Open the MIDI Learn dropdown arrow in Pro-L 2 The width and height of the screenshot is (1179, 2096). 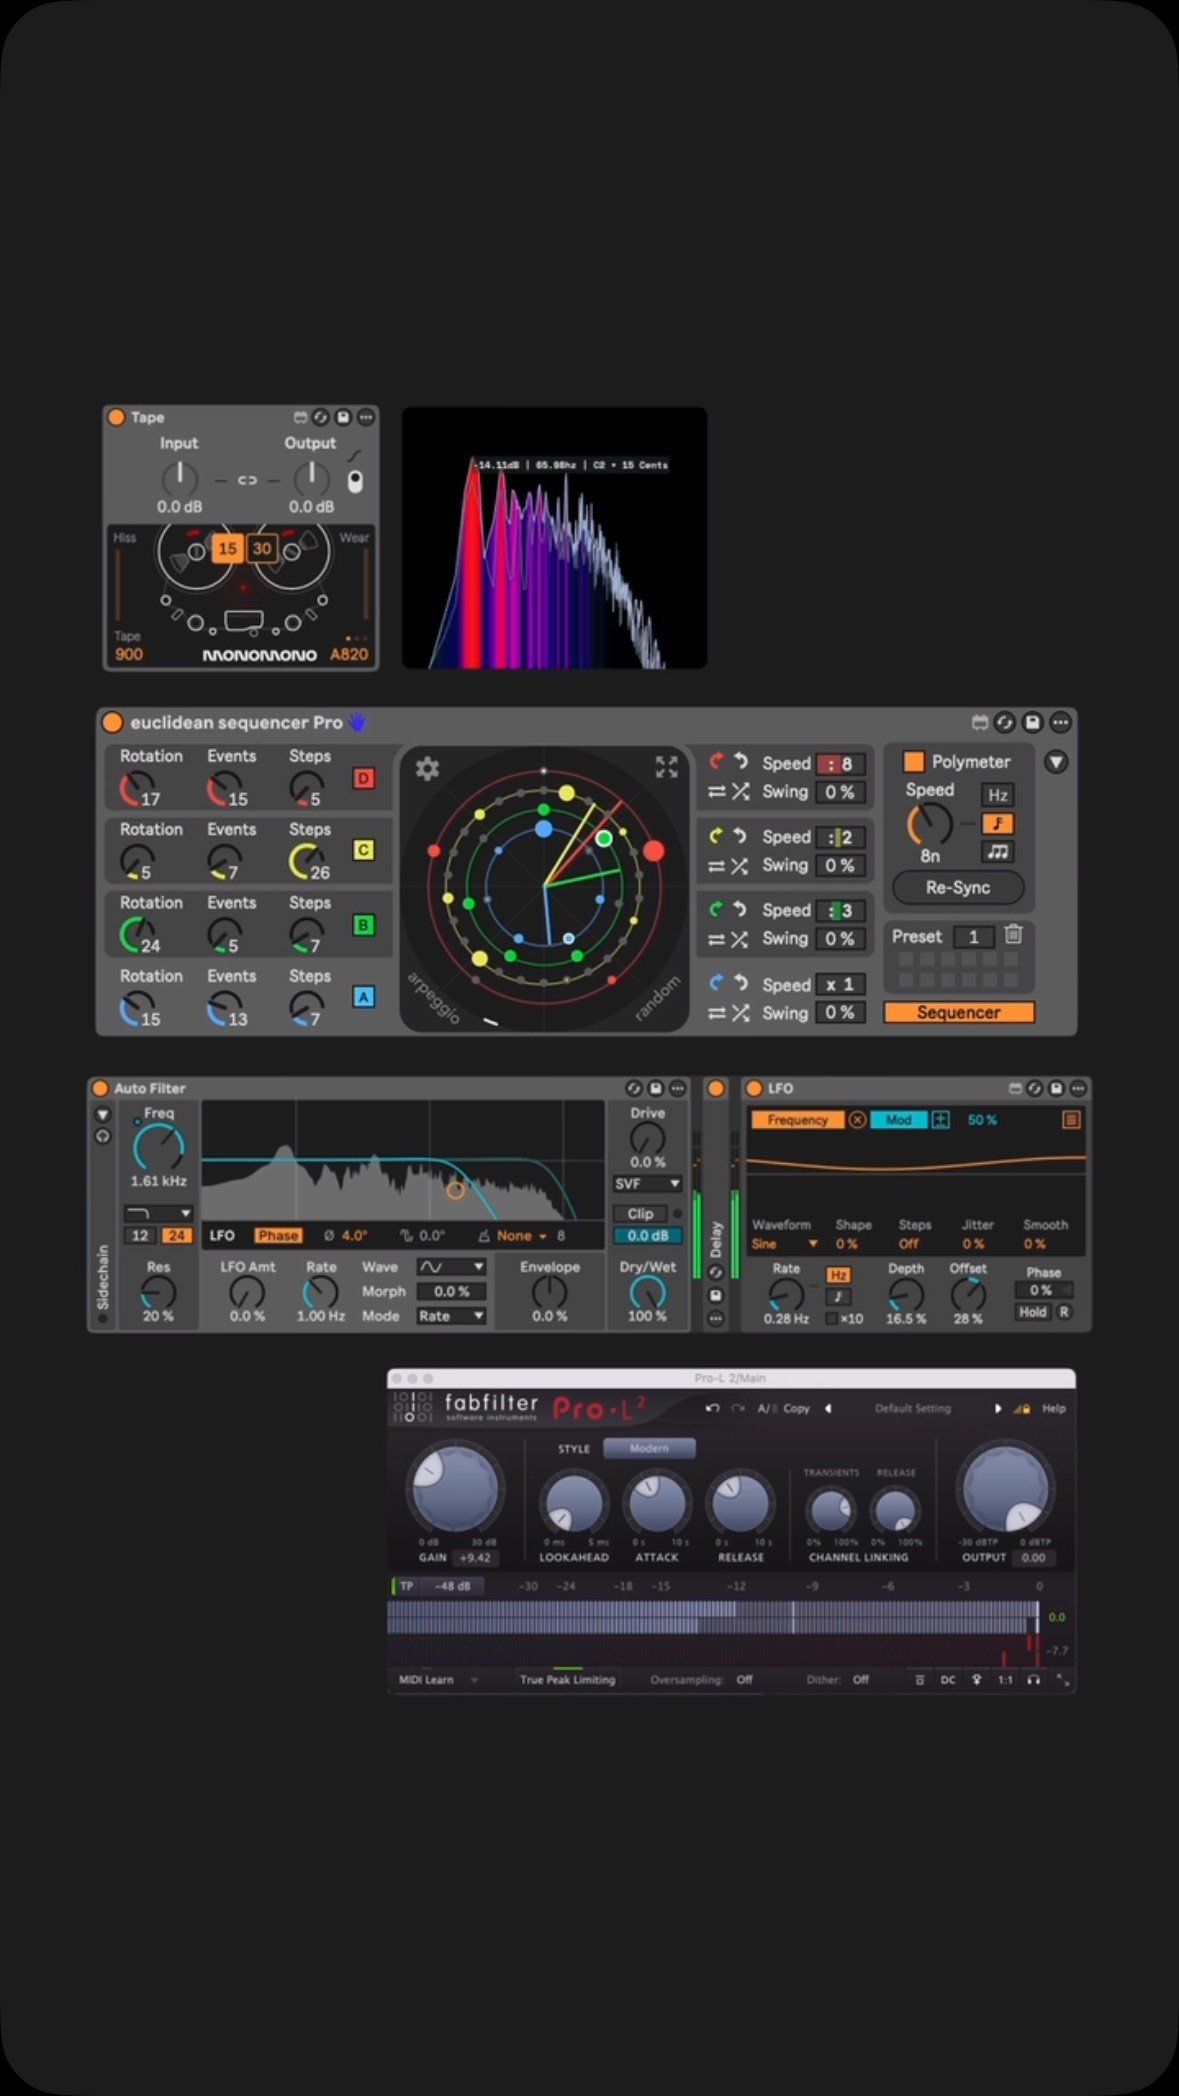[x=474, y=1680]
